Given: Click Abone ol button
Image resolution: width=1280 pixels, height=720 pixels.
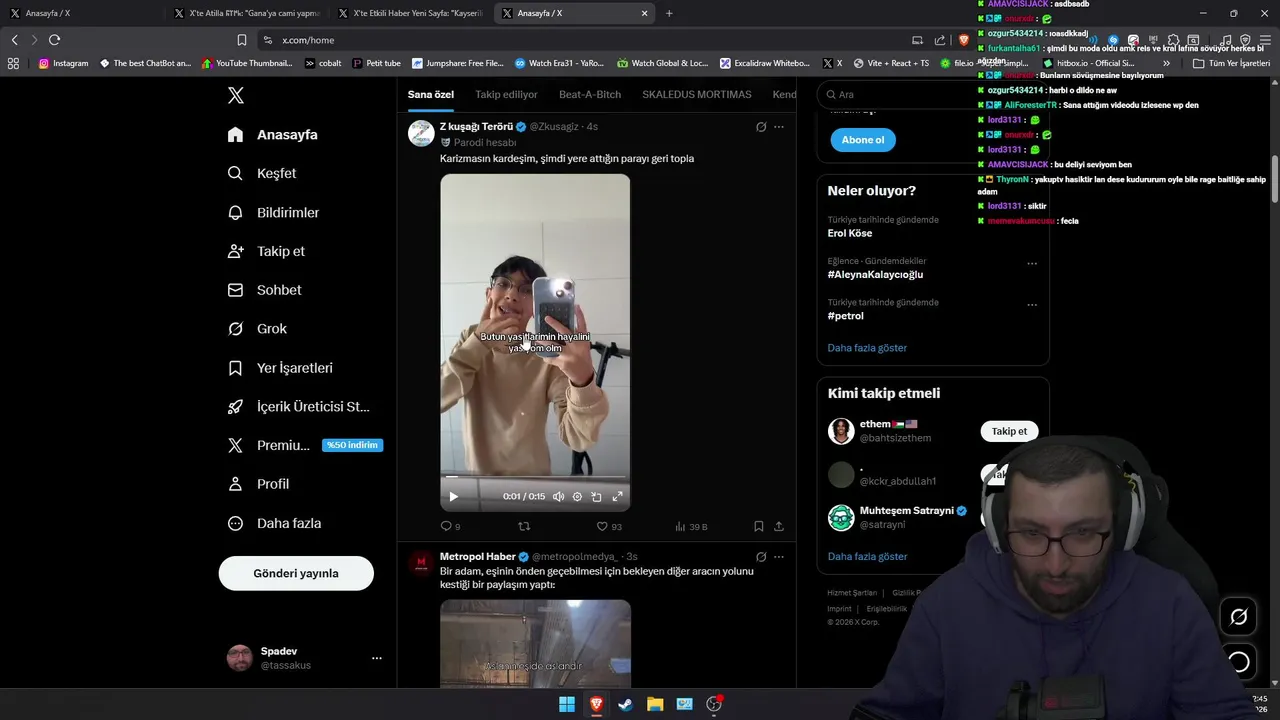Looking at the screenshot, I should coord(863,140).
